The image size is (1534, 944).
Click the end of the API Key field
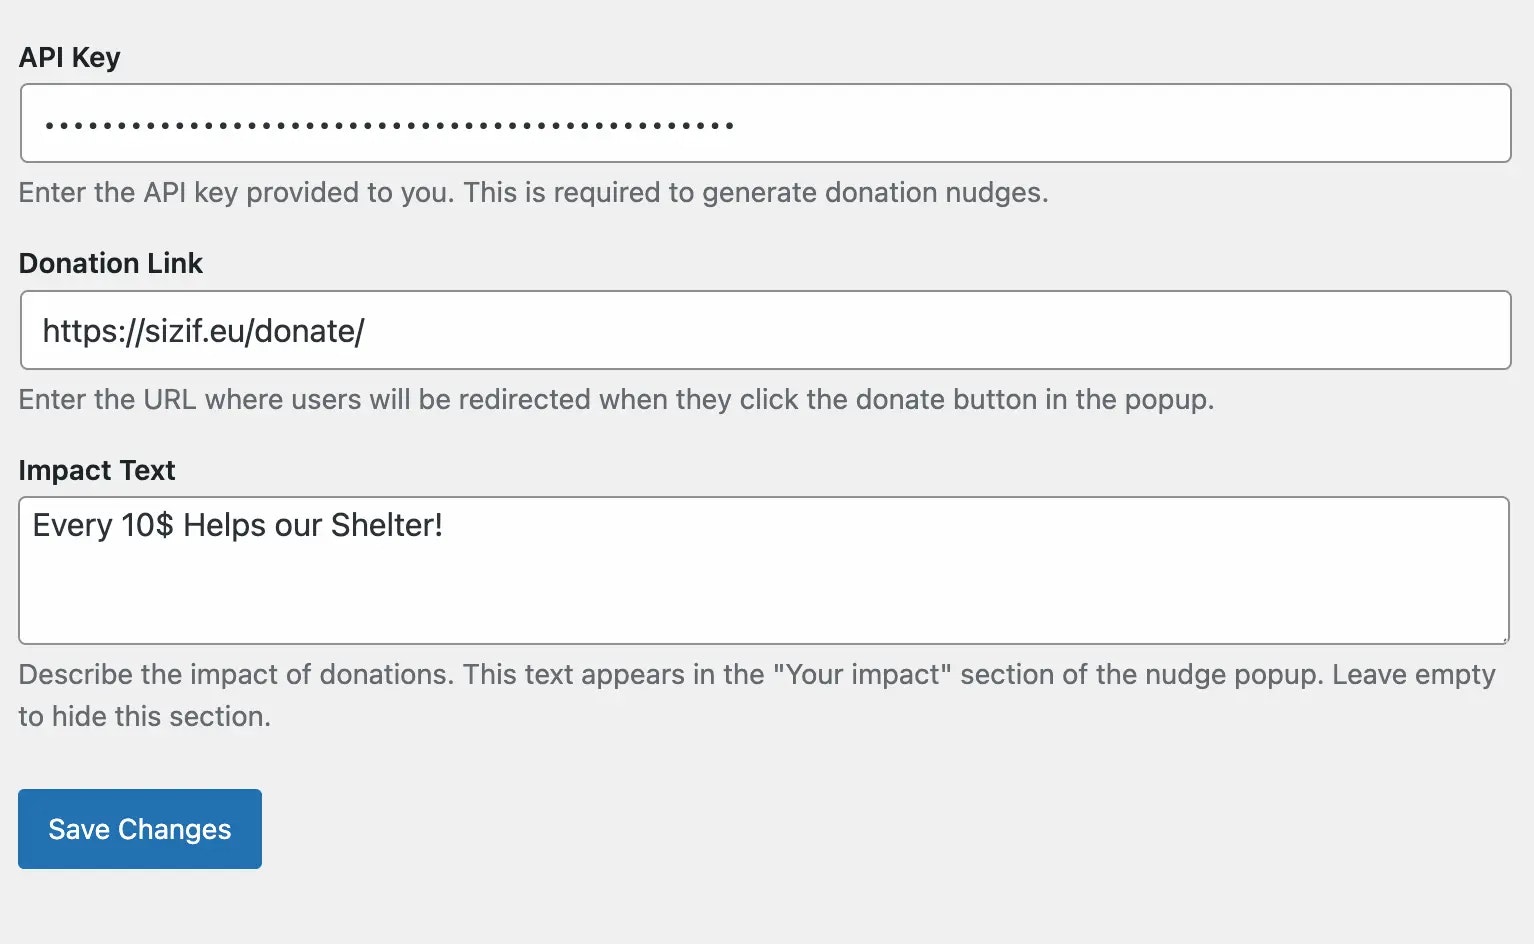coord(1450,123)
